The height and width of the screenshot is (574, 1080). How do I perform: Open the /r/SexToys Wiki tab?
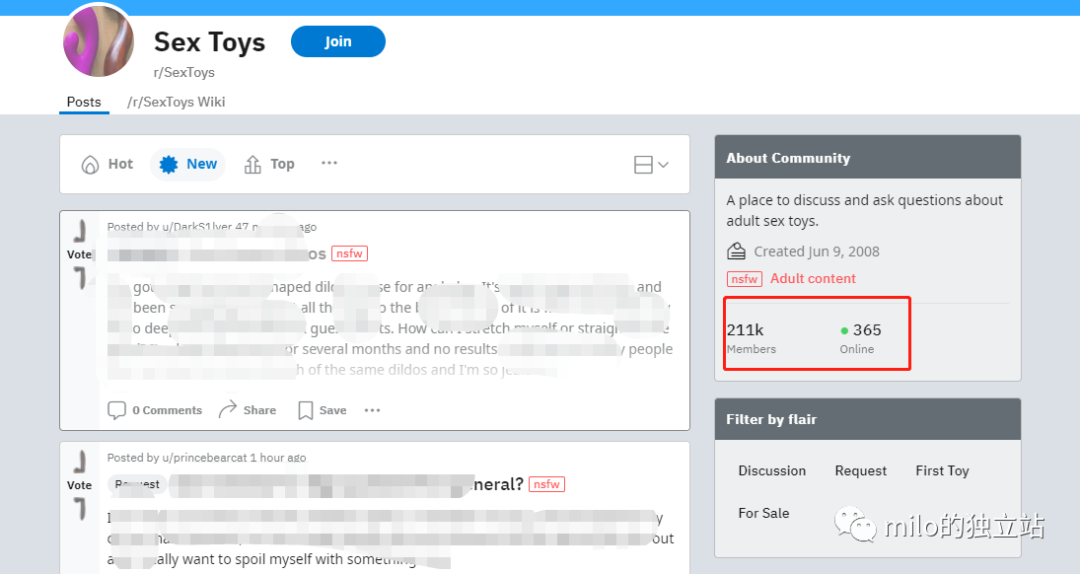click(176, 102)
